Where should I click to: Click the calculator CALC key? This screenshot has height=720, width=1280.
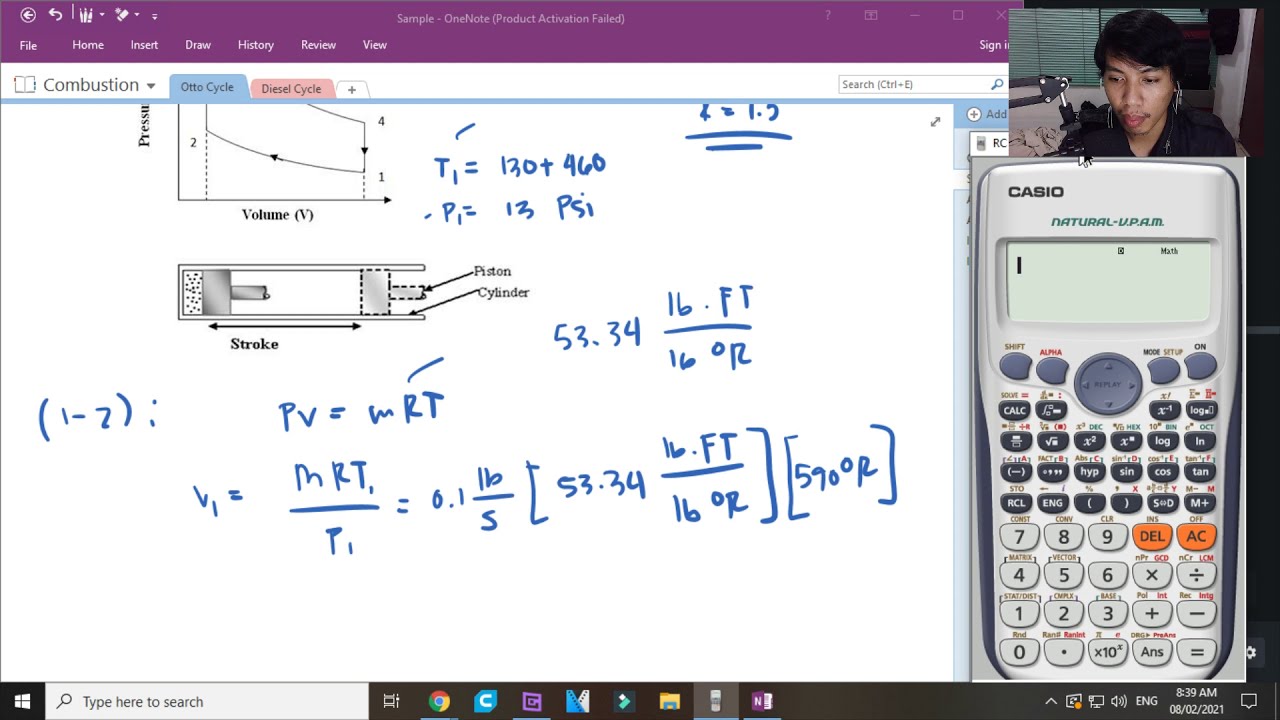pos(1014,410)
